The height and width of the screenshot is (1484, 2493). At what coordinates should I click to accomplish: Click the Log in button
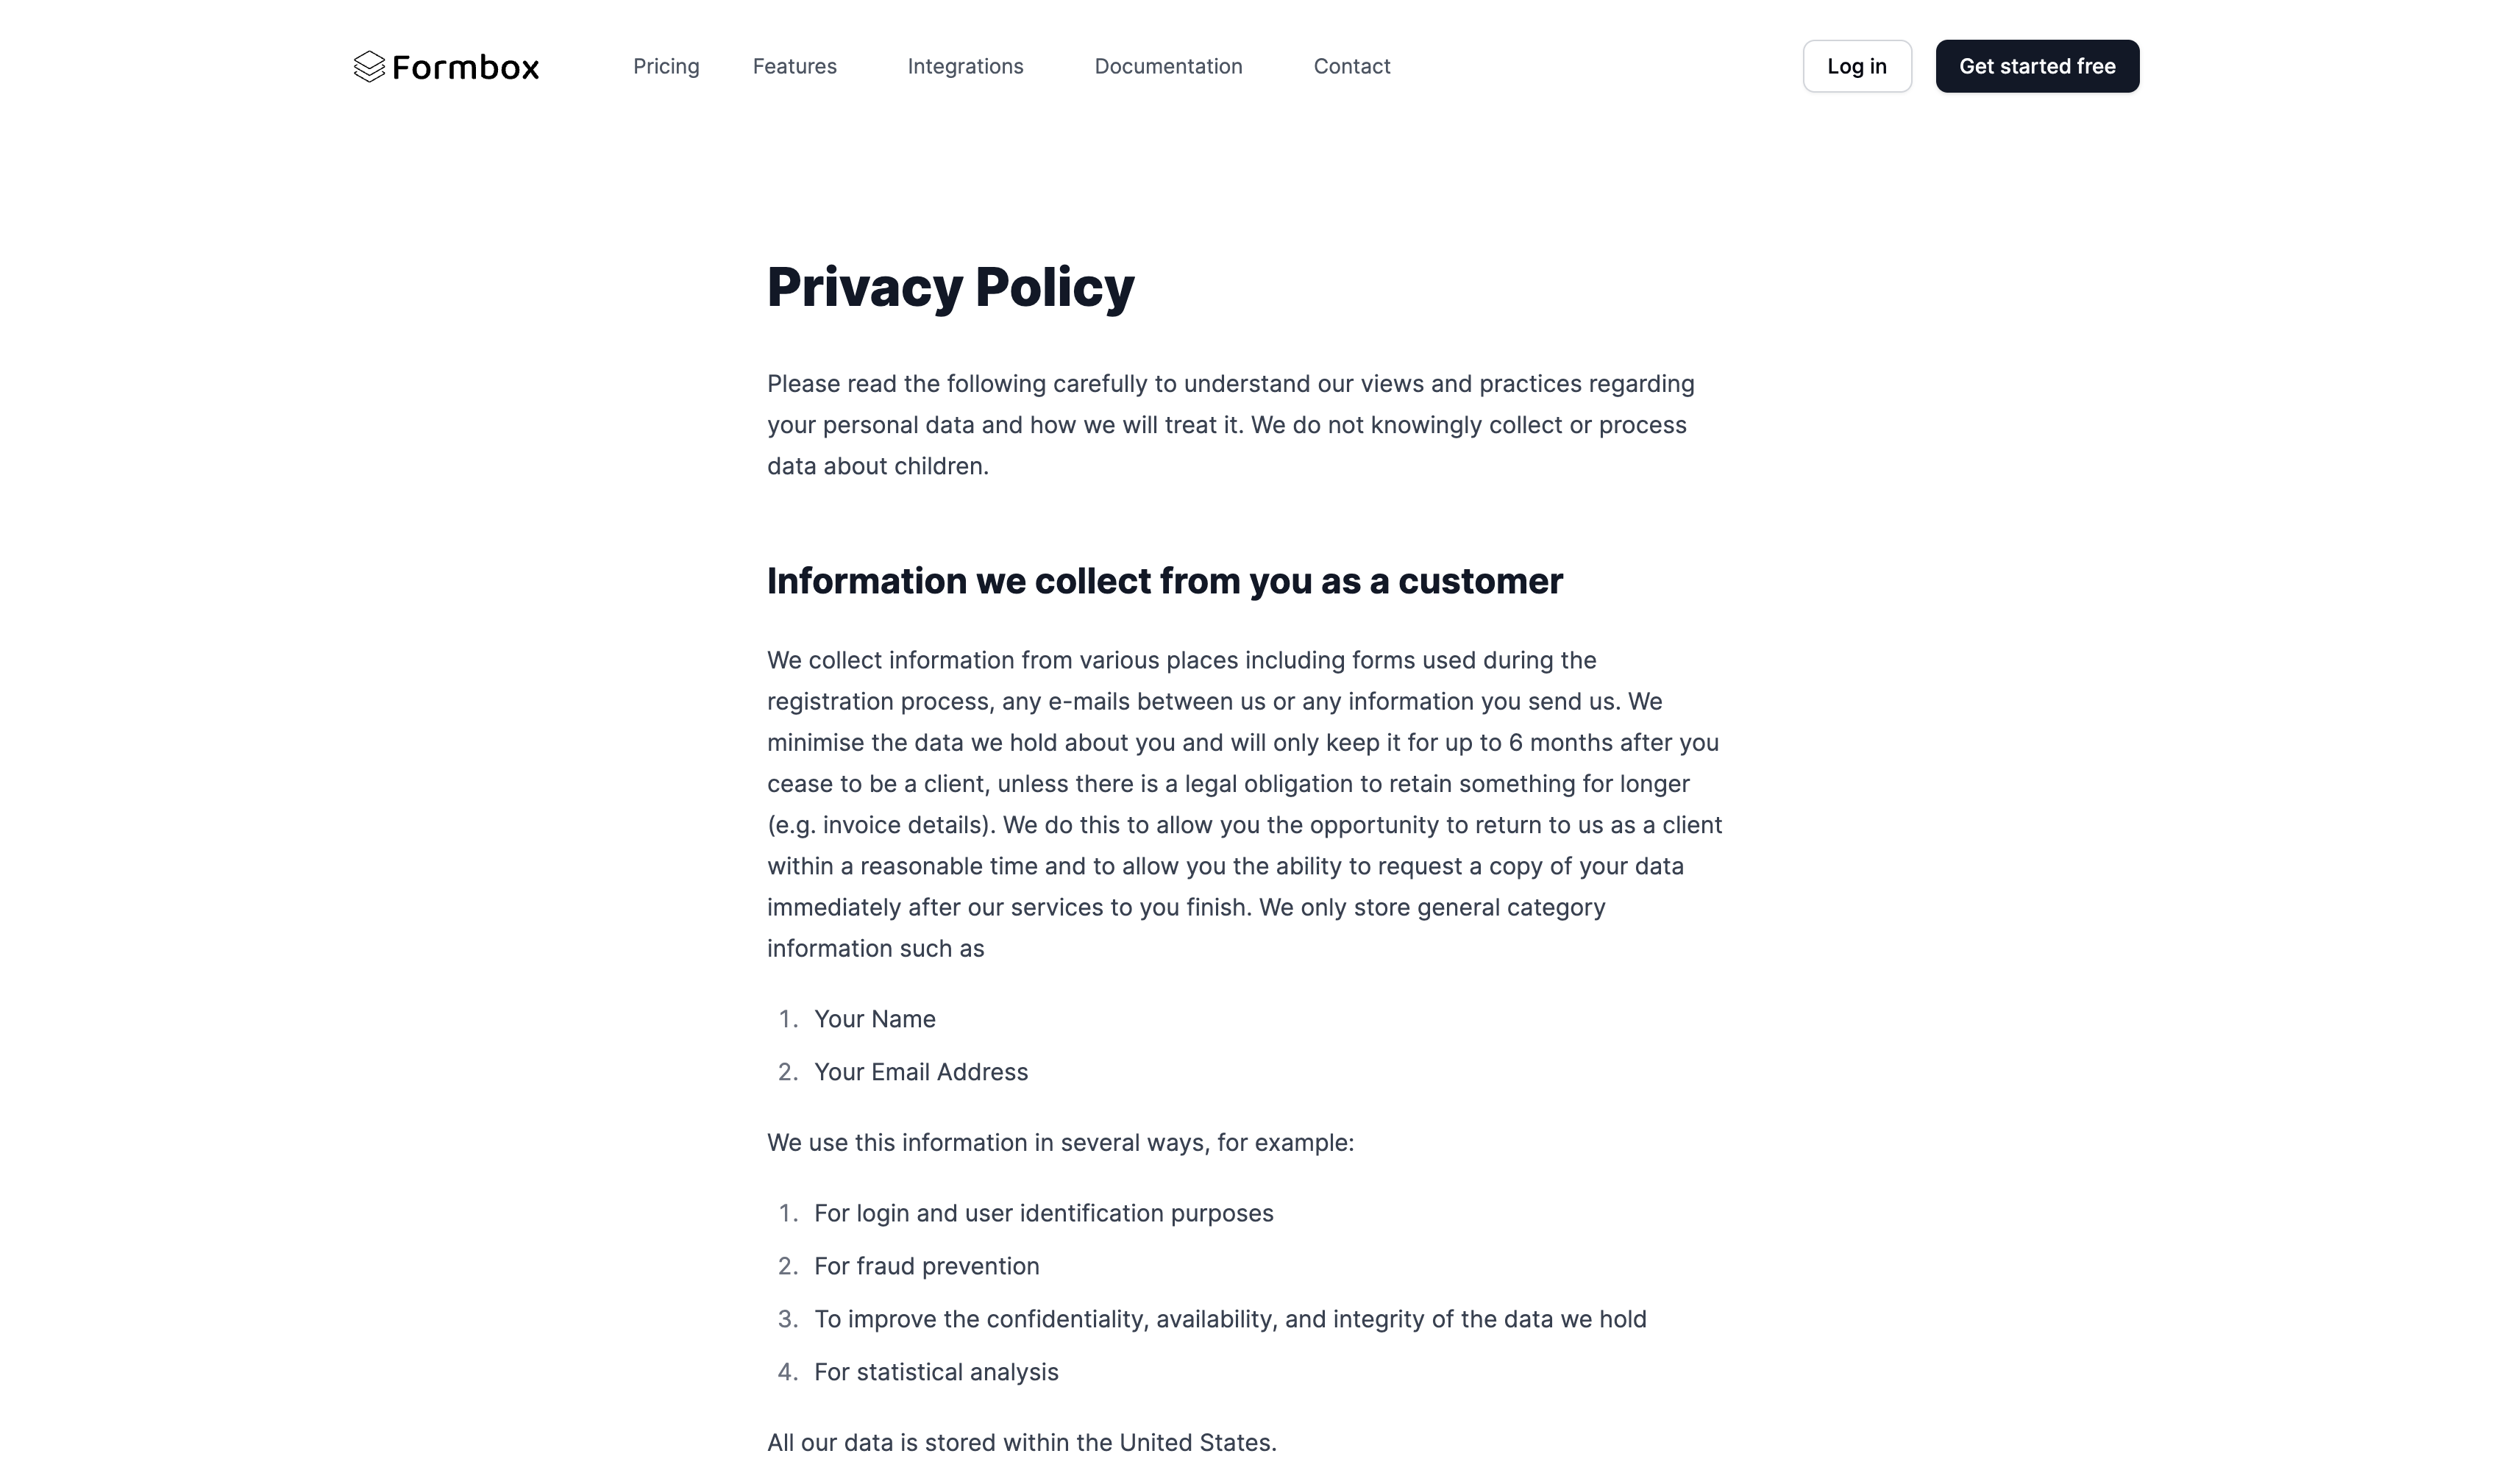1856,66
